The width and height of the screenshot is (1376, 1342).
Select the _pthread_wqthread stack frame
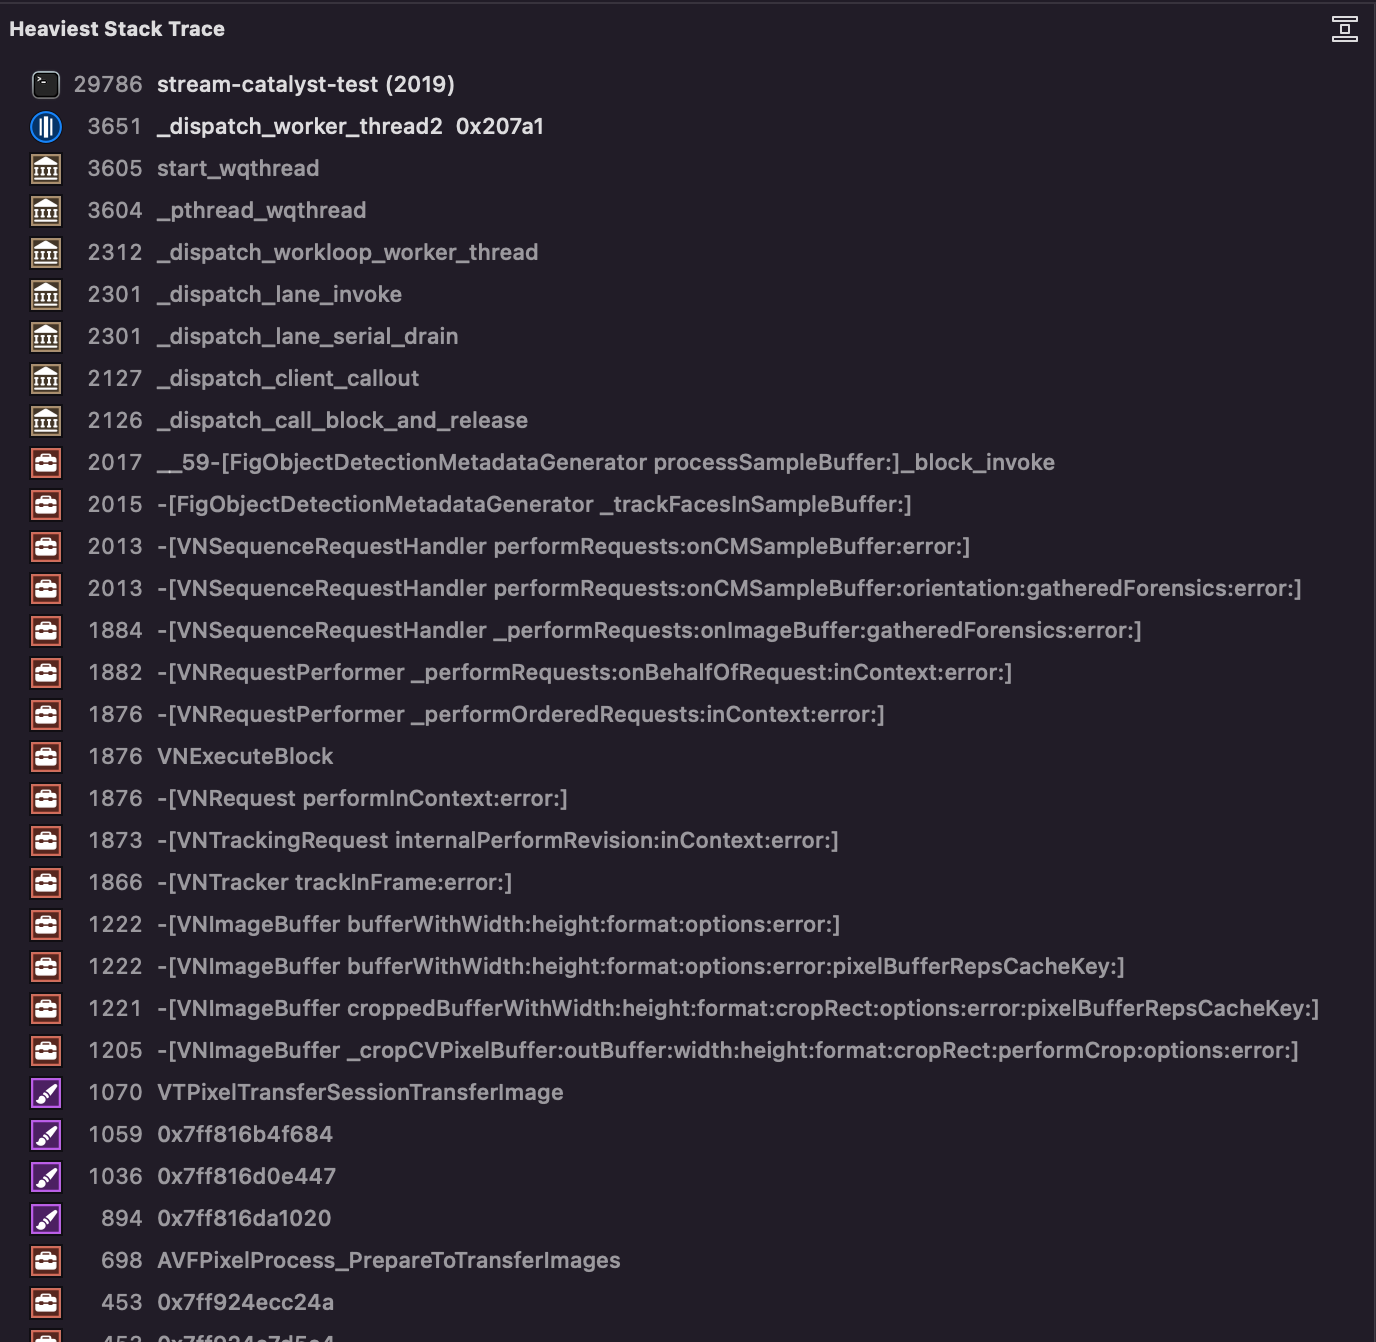pyautogui.click(x=261, y=211)
